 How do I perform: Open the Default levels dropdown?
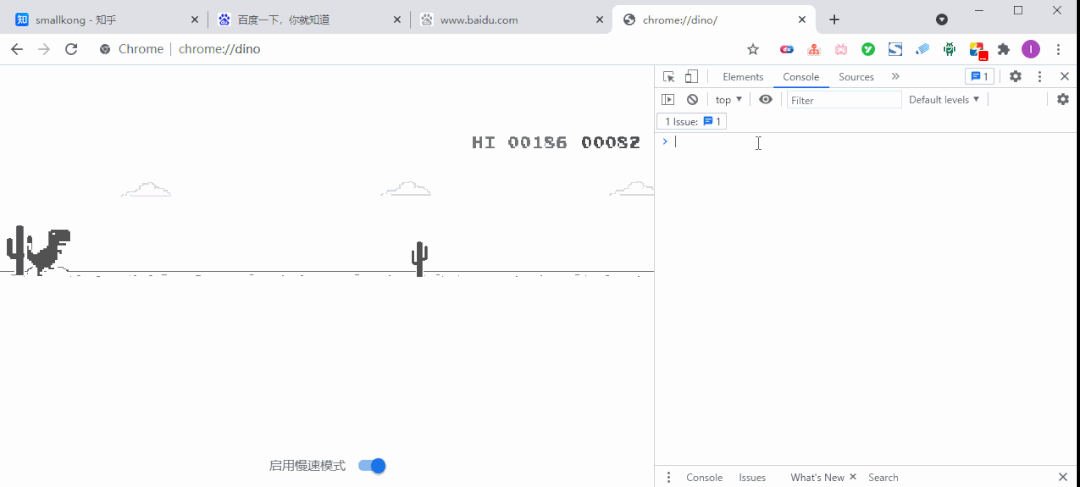(x=944, y=100)
